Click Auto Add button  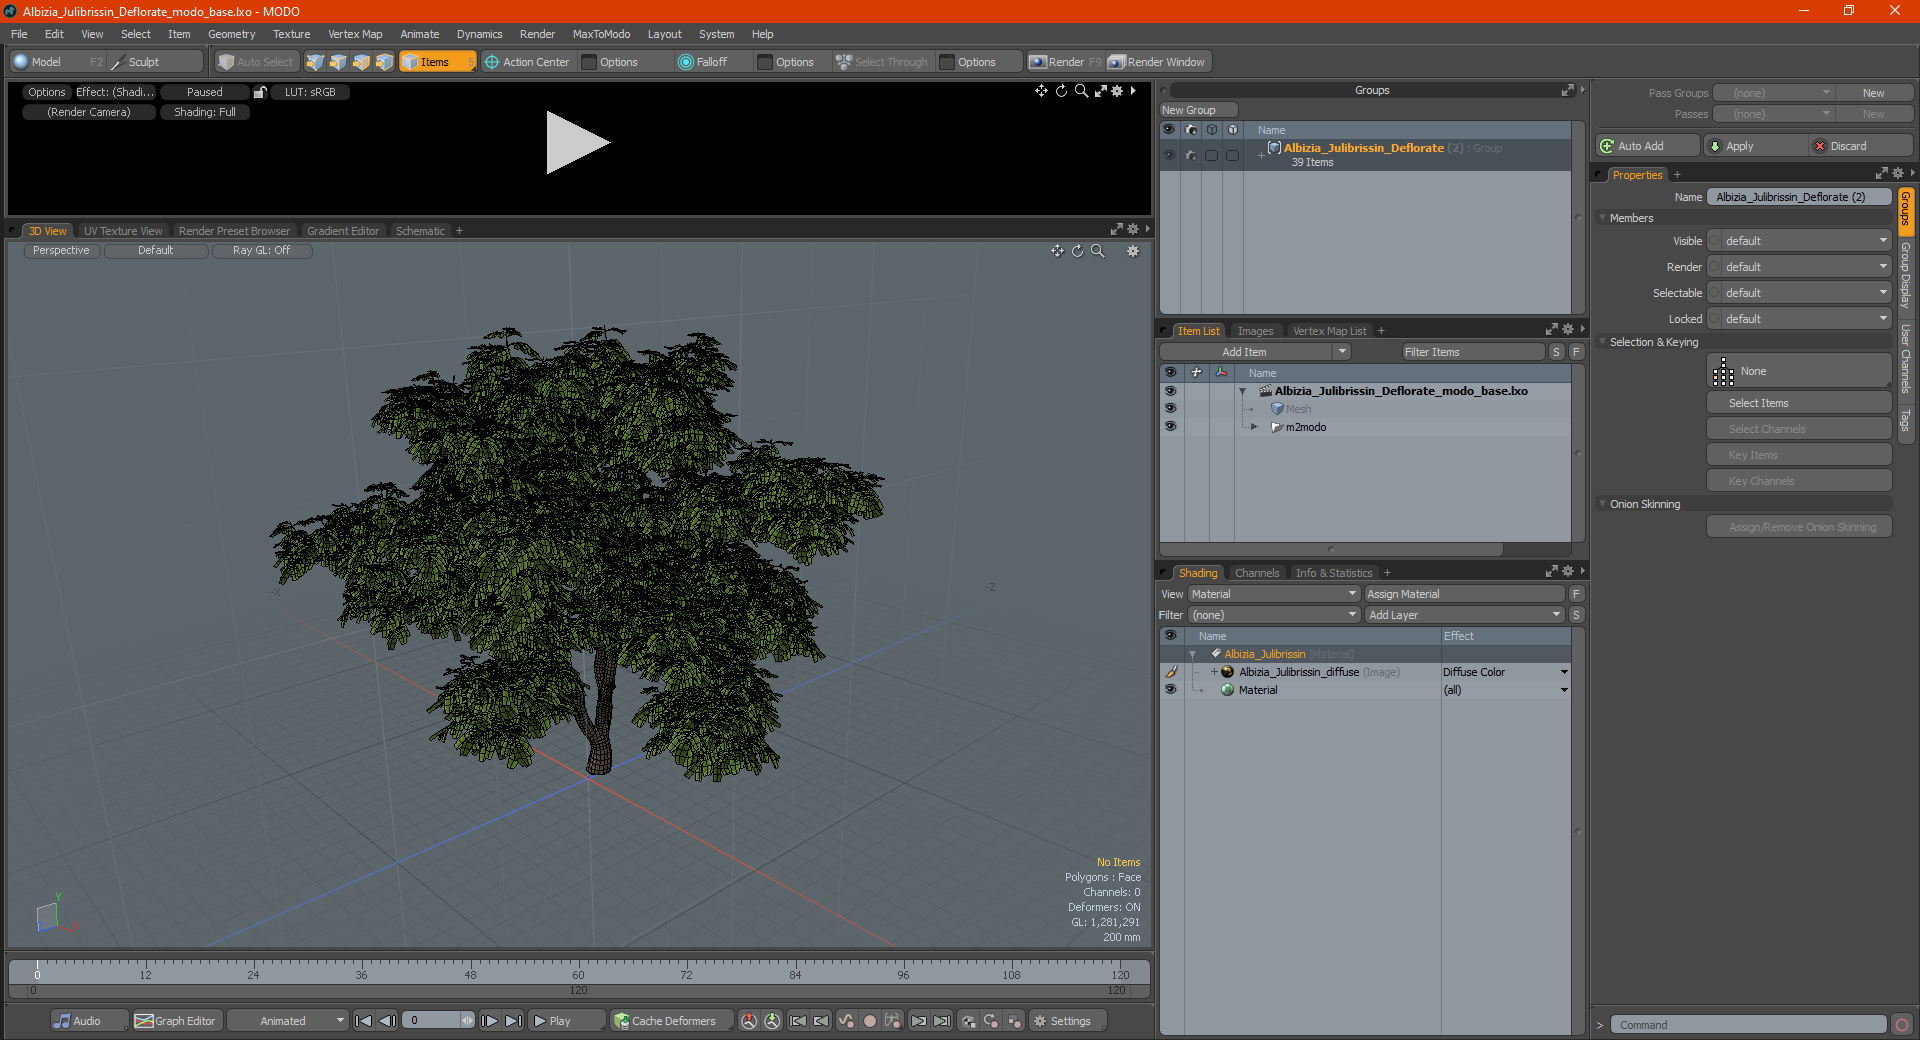(x=1648, y=146)
